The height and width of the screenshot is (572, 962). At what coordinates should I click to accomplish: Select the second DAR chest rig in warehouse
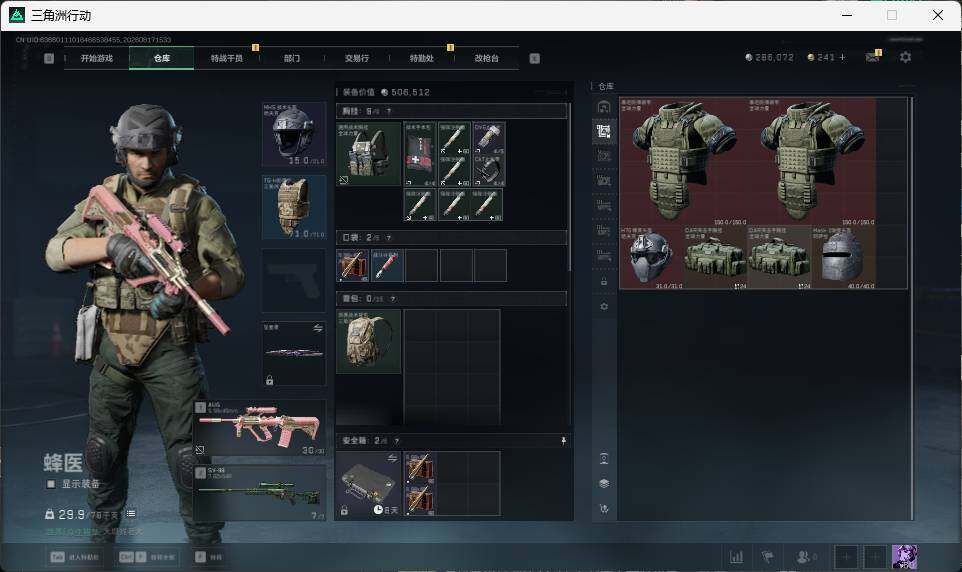(x=779, y=257)
